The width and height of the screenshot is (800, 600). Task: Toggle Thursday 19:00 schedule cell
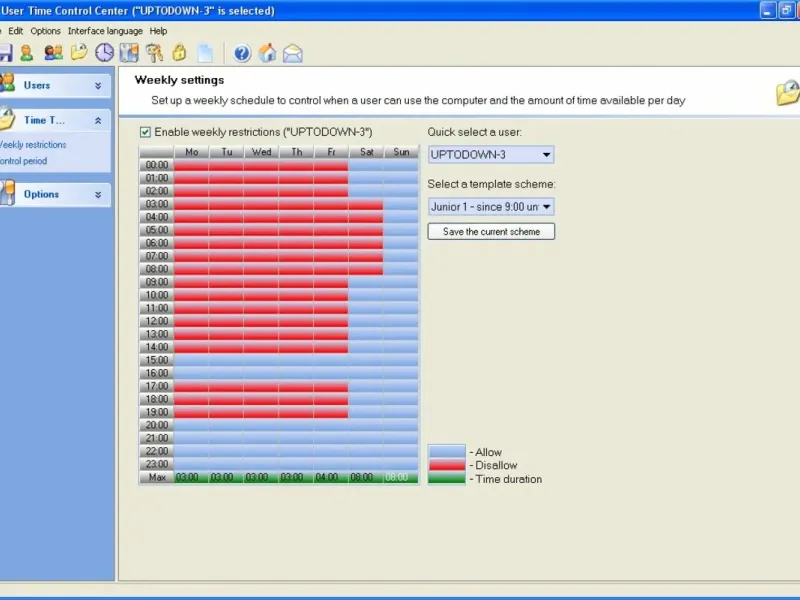[x=296, y=412]
